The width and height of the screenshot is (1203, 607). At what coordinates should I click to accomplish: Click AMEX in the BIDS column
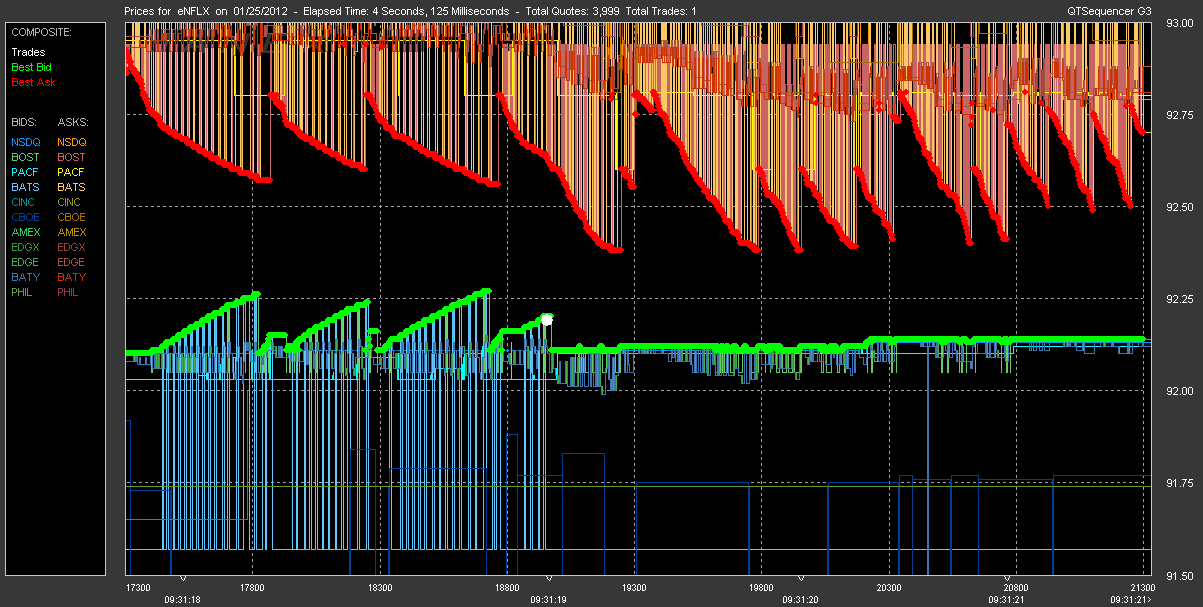pyautogui.click(x=26, y=232)
